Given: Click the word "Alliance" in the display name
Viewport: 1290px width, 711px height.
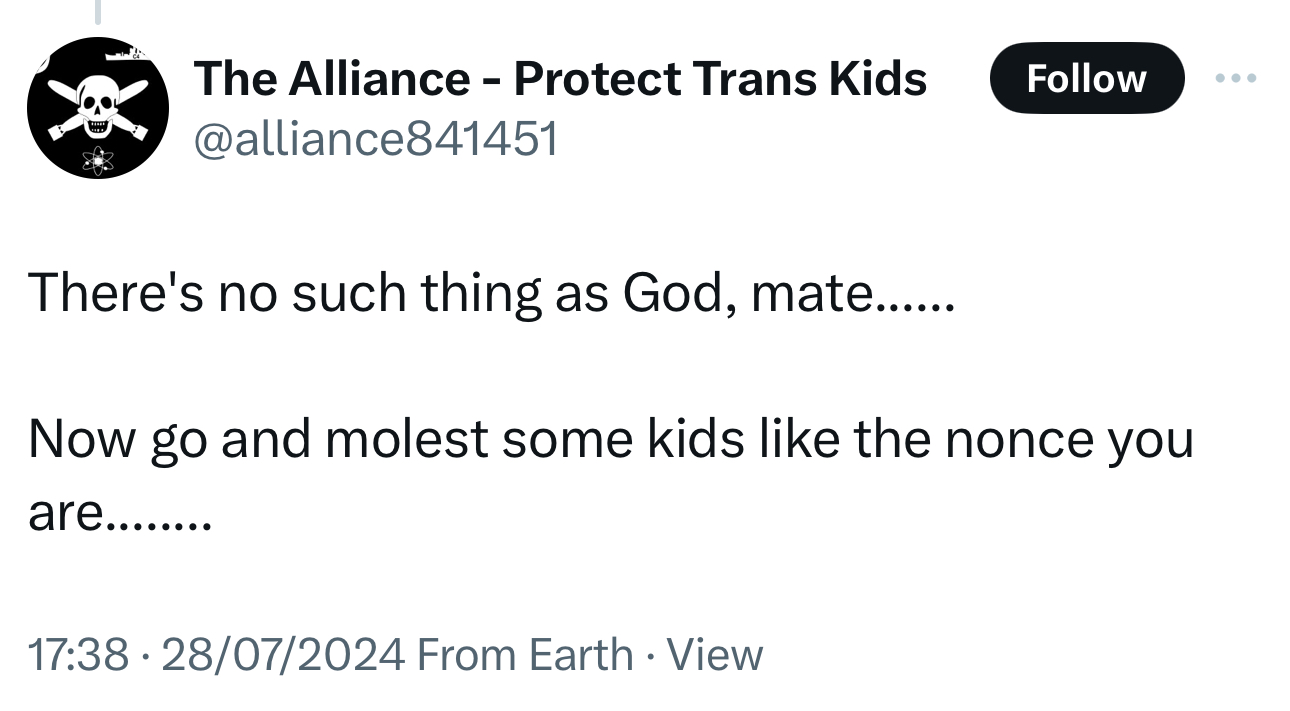Looking at the screenshot, I should [x=379, y=79].
